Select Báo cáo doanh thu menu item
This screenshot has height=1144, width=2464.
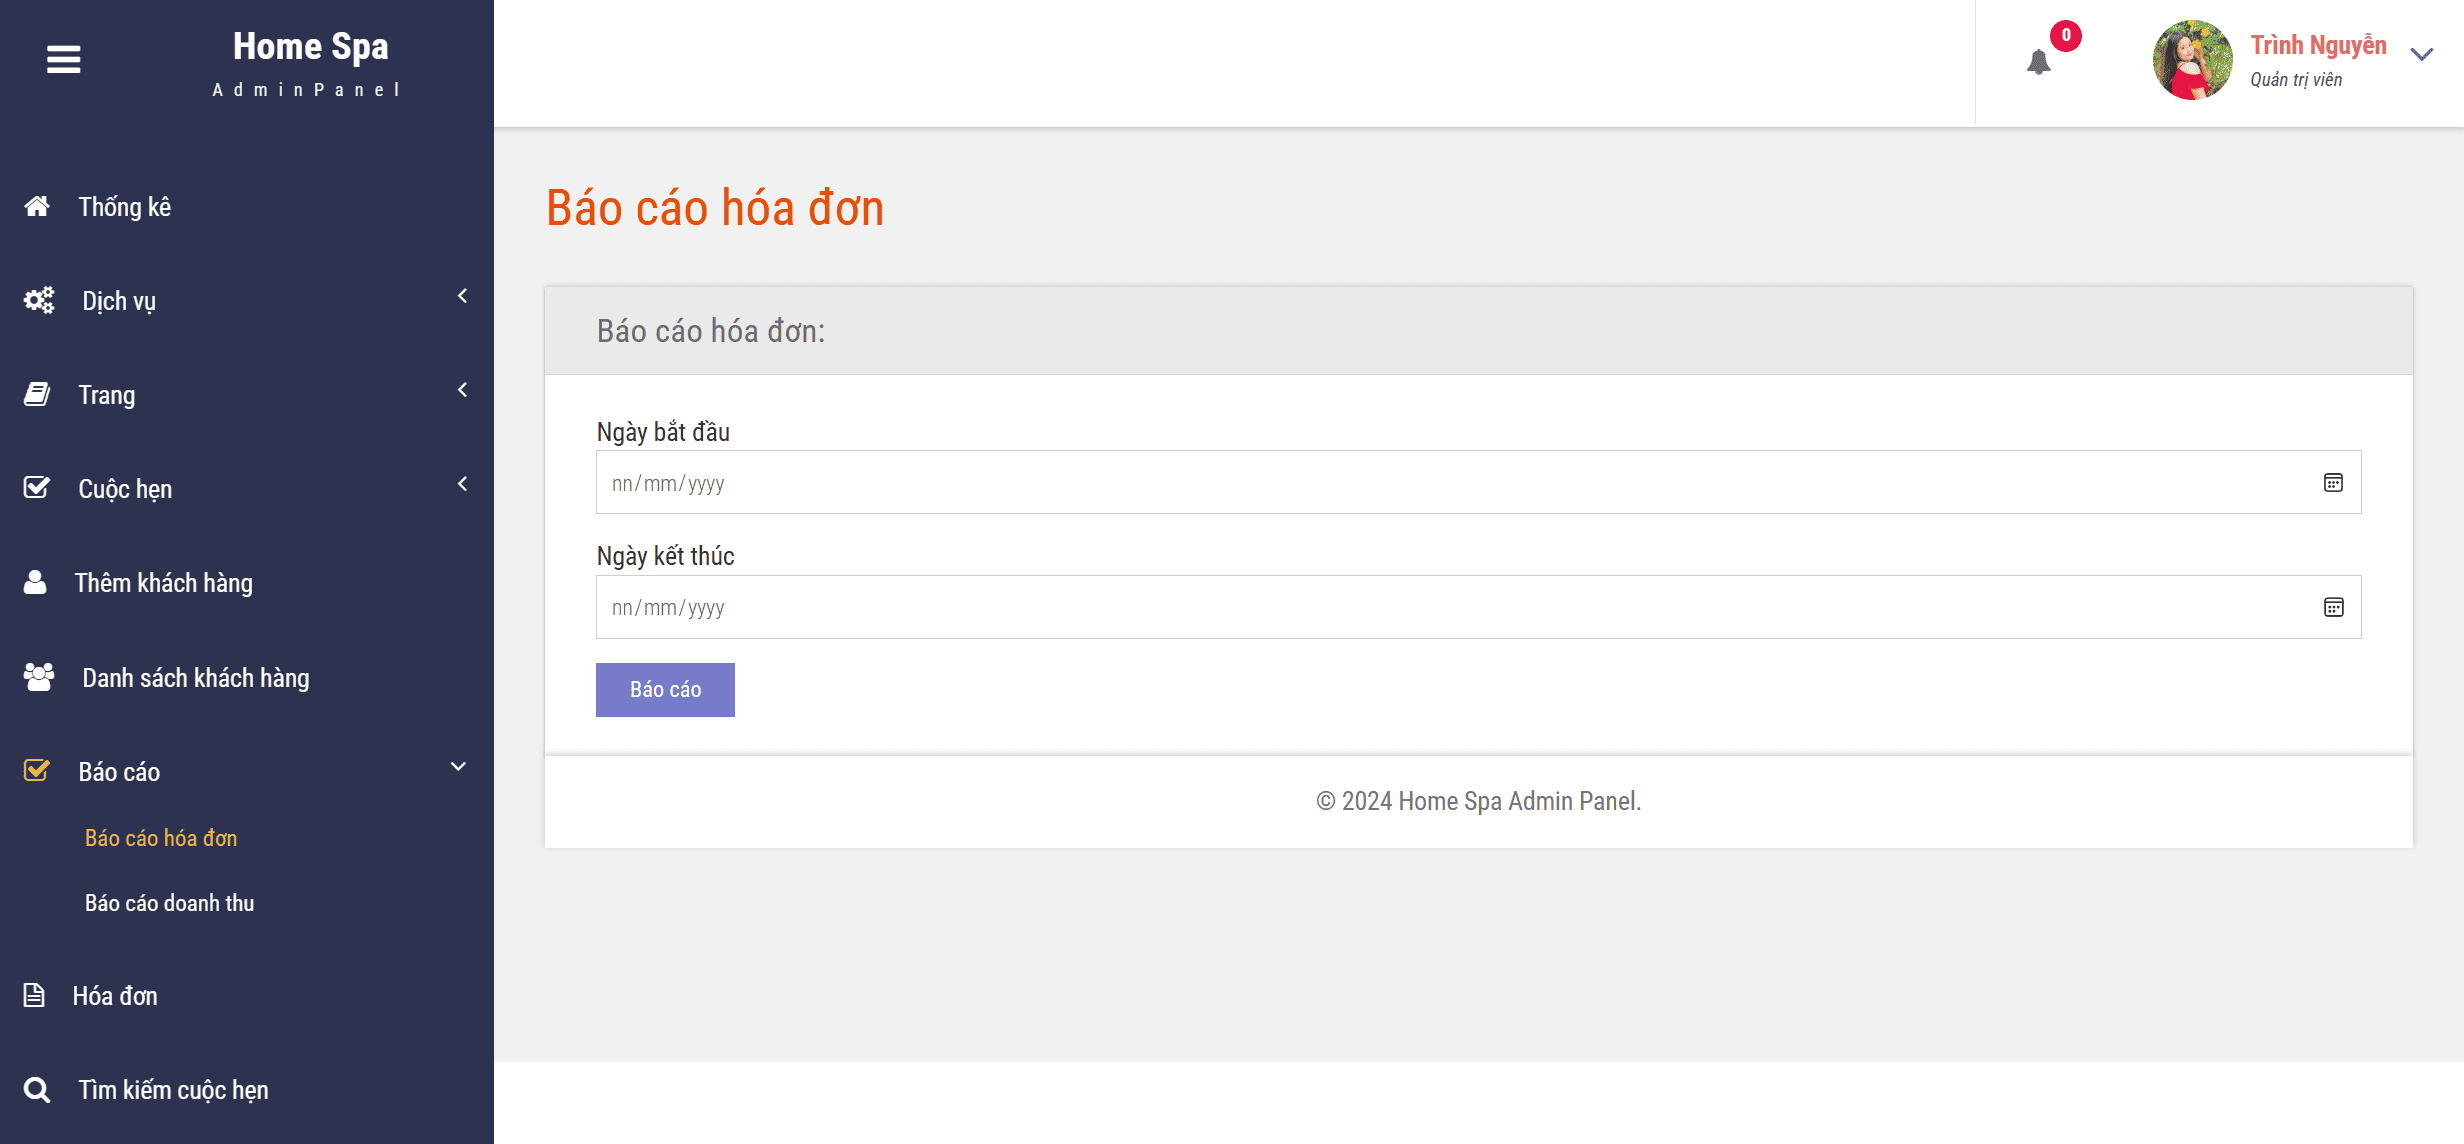(170, 903)
